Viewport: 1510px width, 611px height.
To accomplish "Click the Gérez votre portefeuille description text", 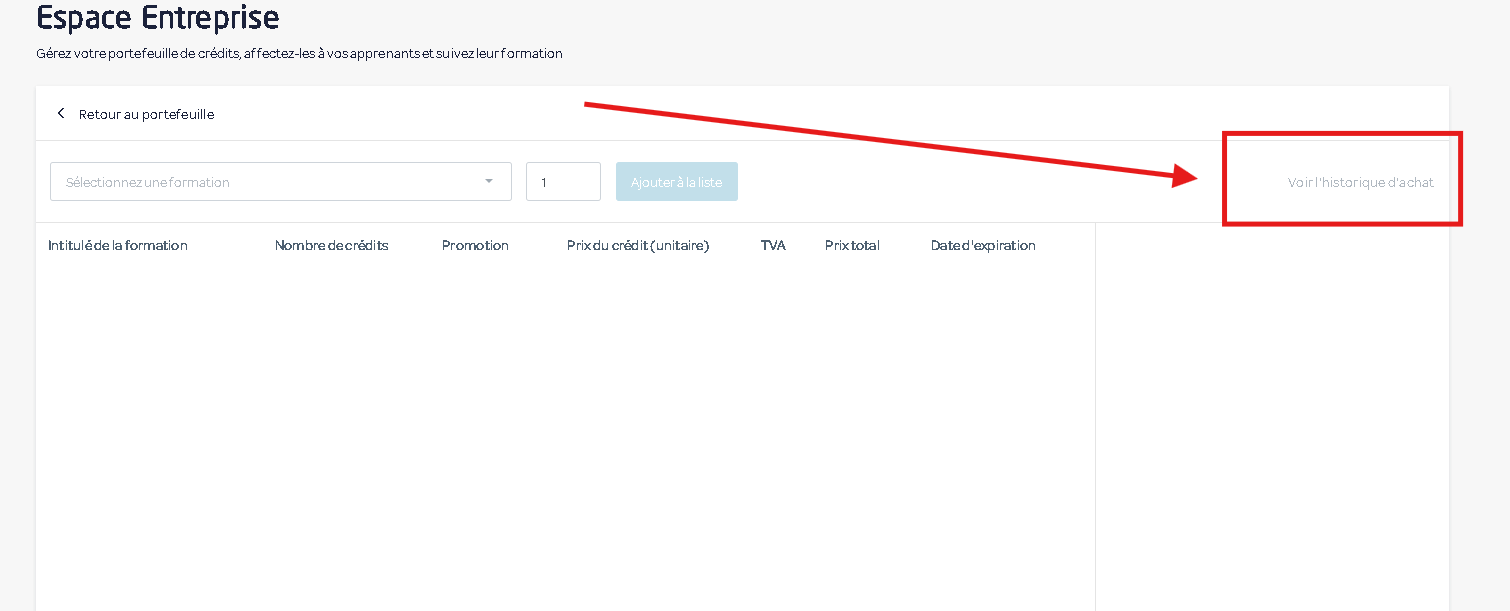I will point(299,53).
